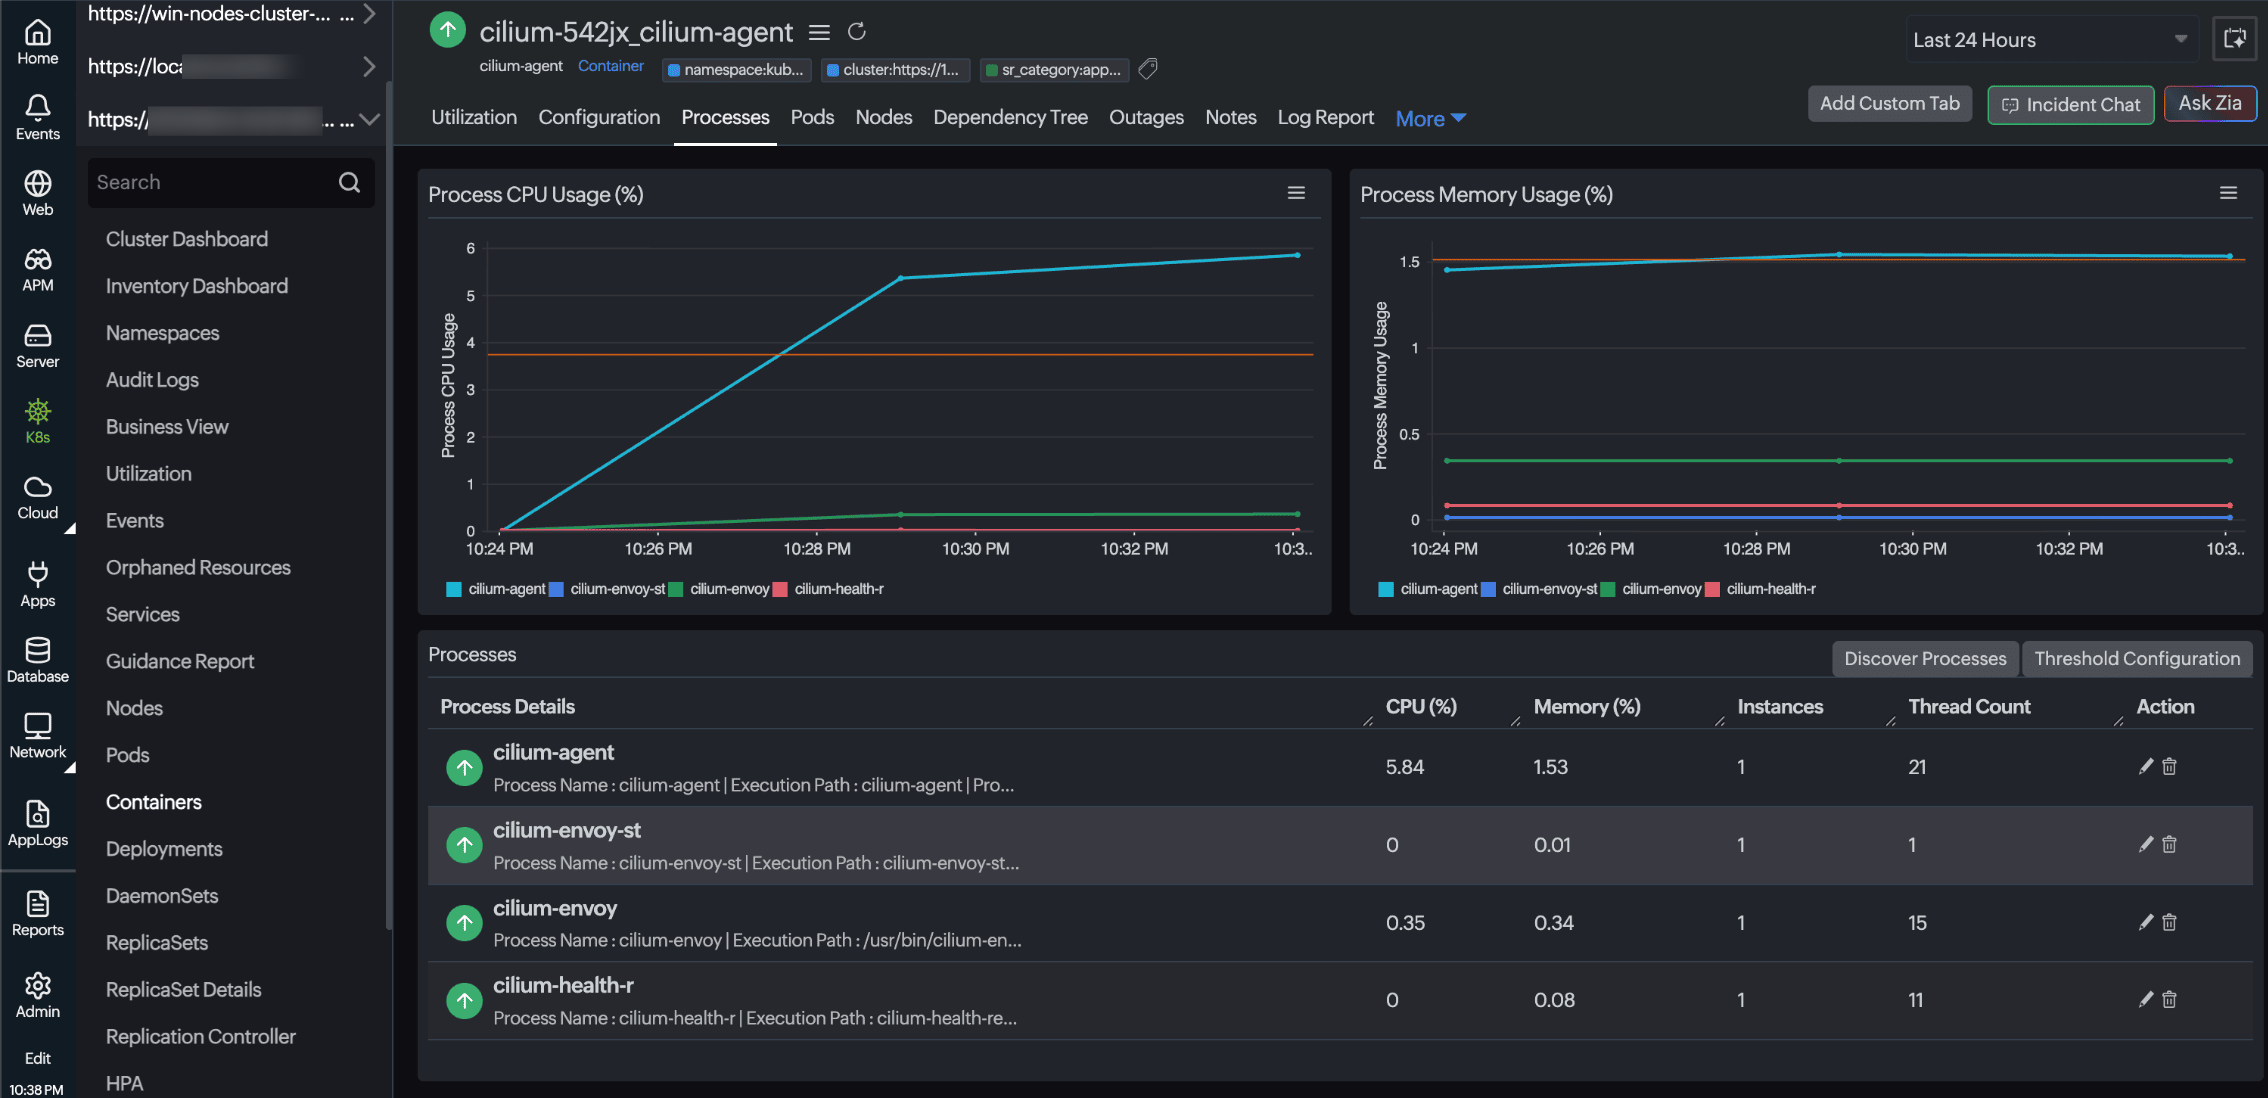This screenshot has width=2268, height=1098.
Task: Click the tag icon next to labels
Action: (1148, 69)
